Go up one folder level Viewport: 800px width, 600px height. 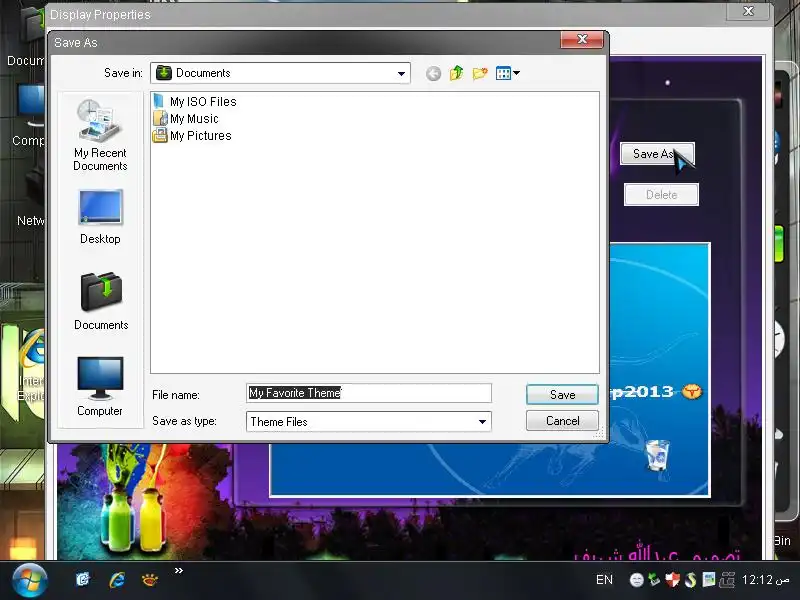pyautogui.click(x=456, y=73)
